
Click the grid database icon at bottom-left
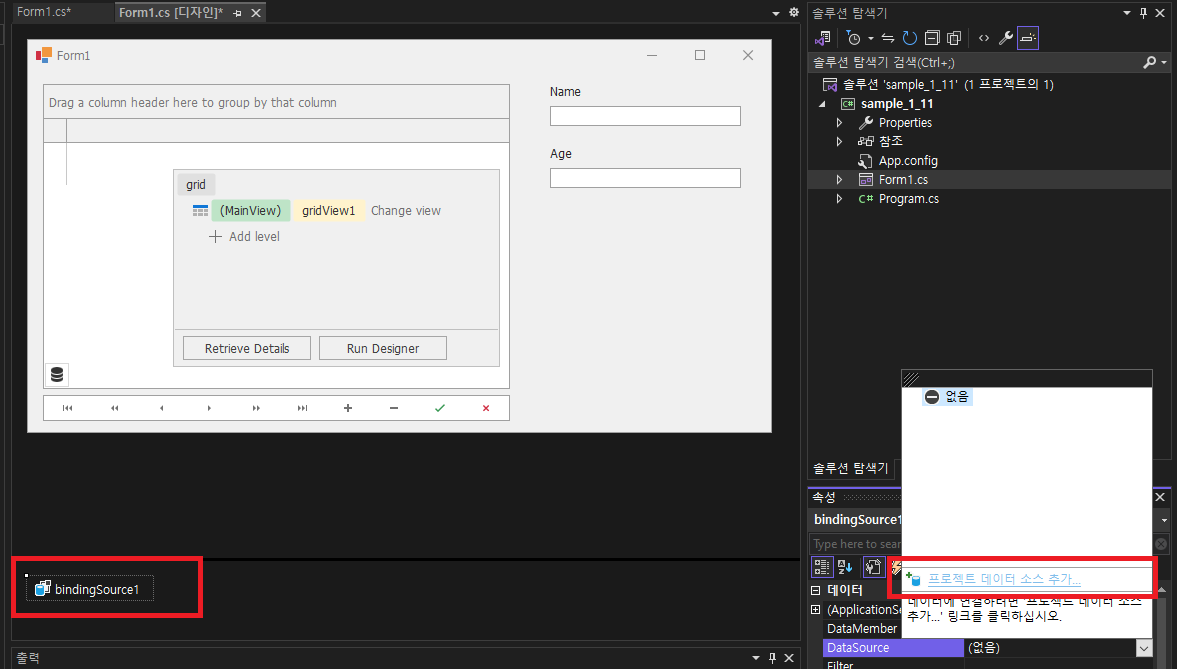point(56,374)
